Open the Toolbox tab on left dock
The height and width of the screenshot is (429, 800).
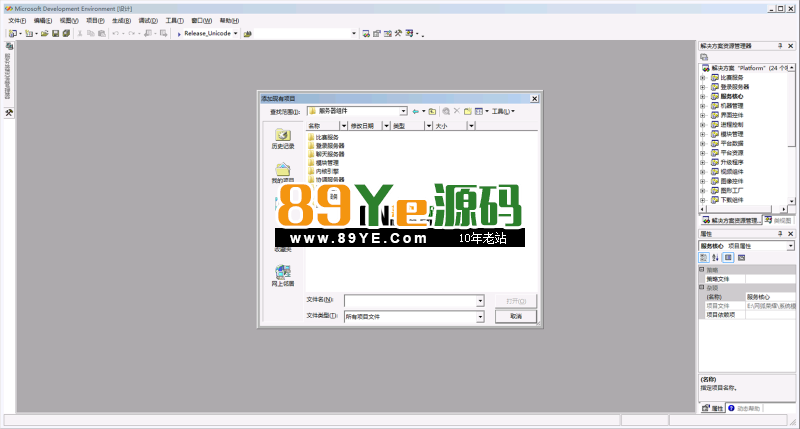pos(9,113)
